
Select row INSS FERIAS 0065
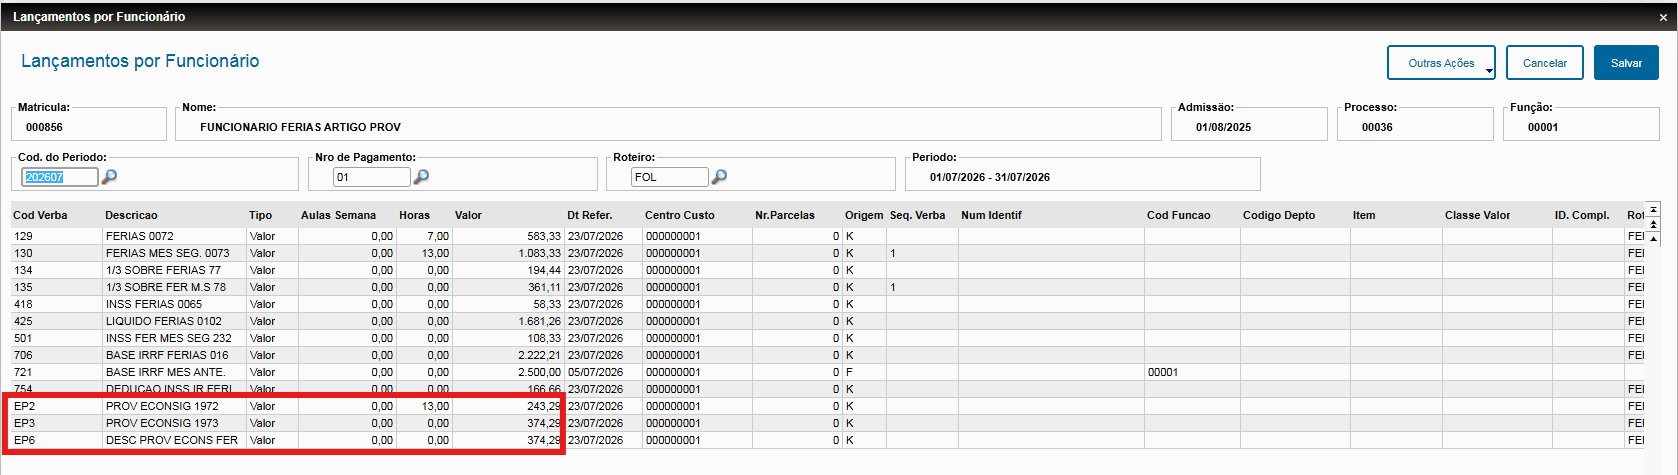(x=828, y=304)
